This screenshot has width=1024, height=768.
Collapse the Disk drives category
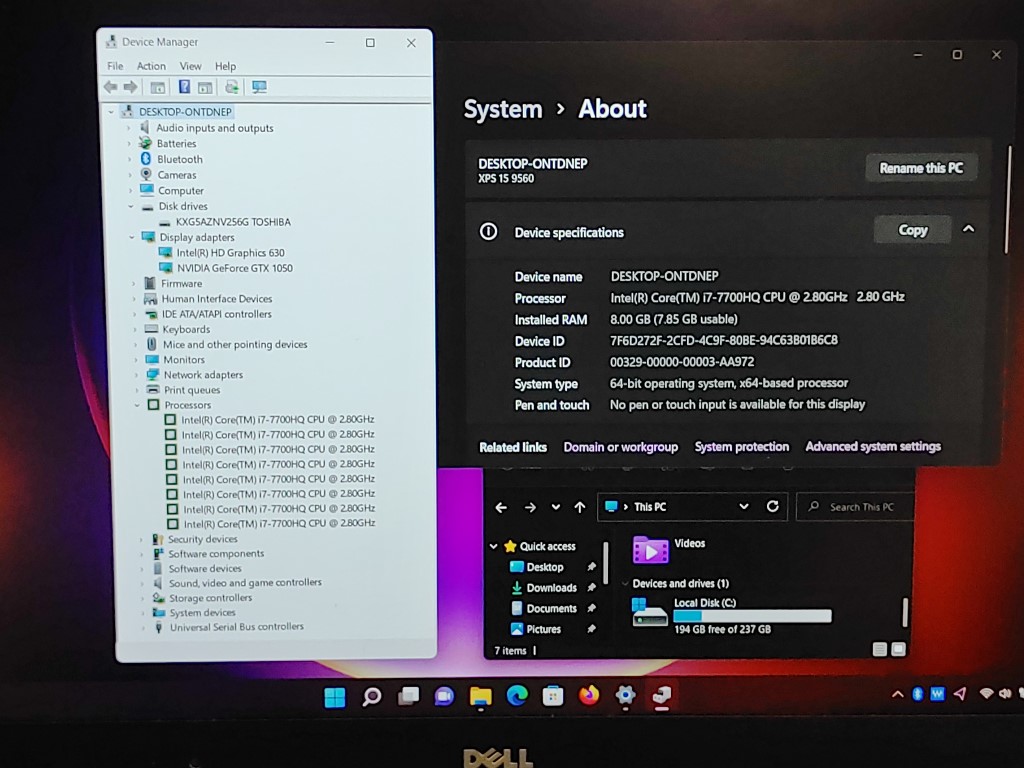click(131, 206)
